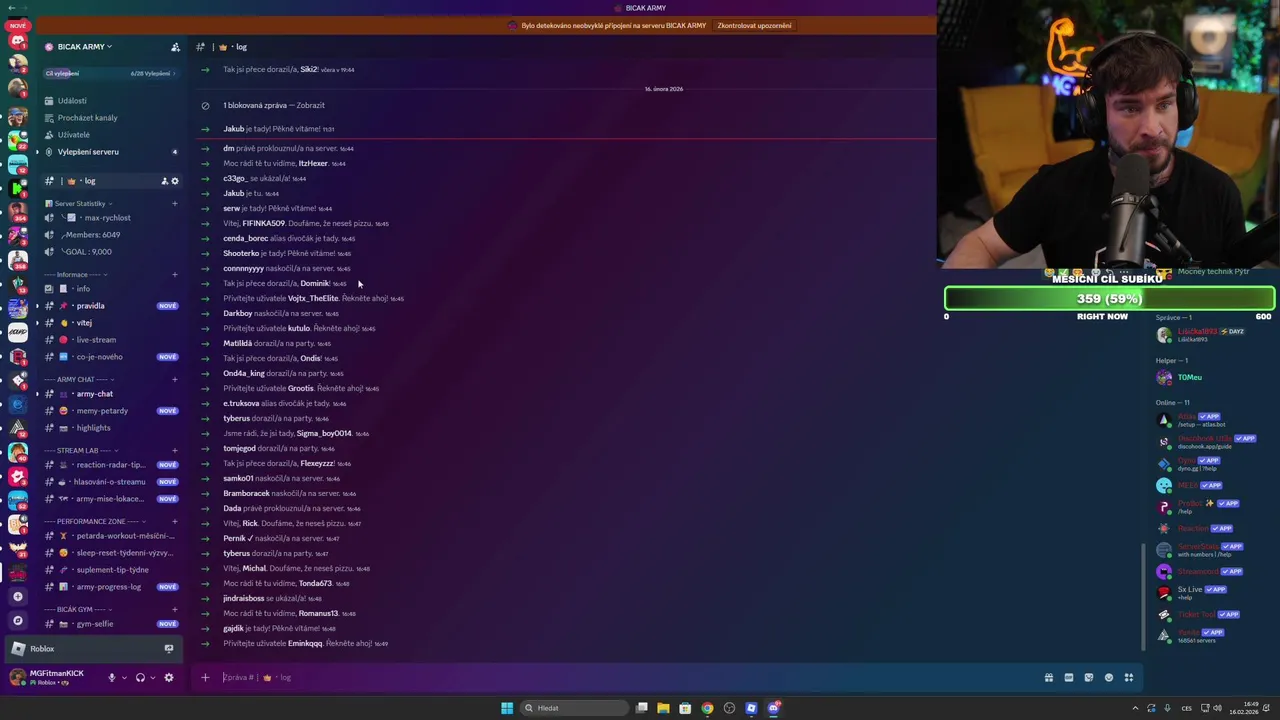
Task: Open microphone input options arrow
Action: click(x=124, y=677)
